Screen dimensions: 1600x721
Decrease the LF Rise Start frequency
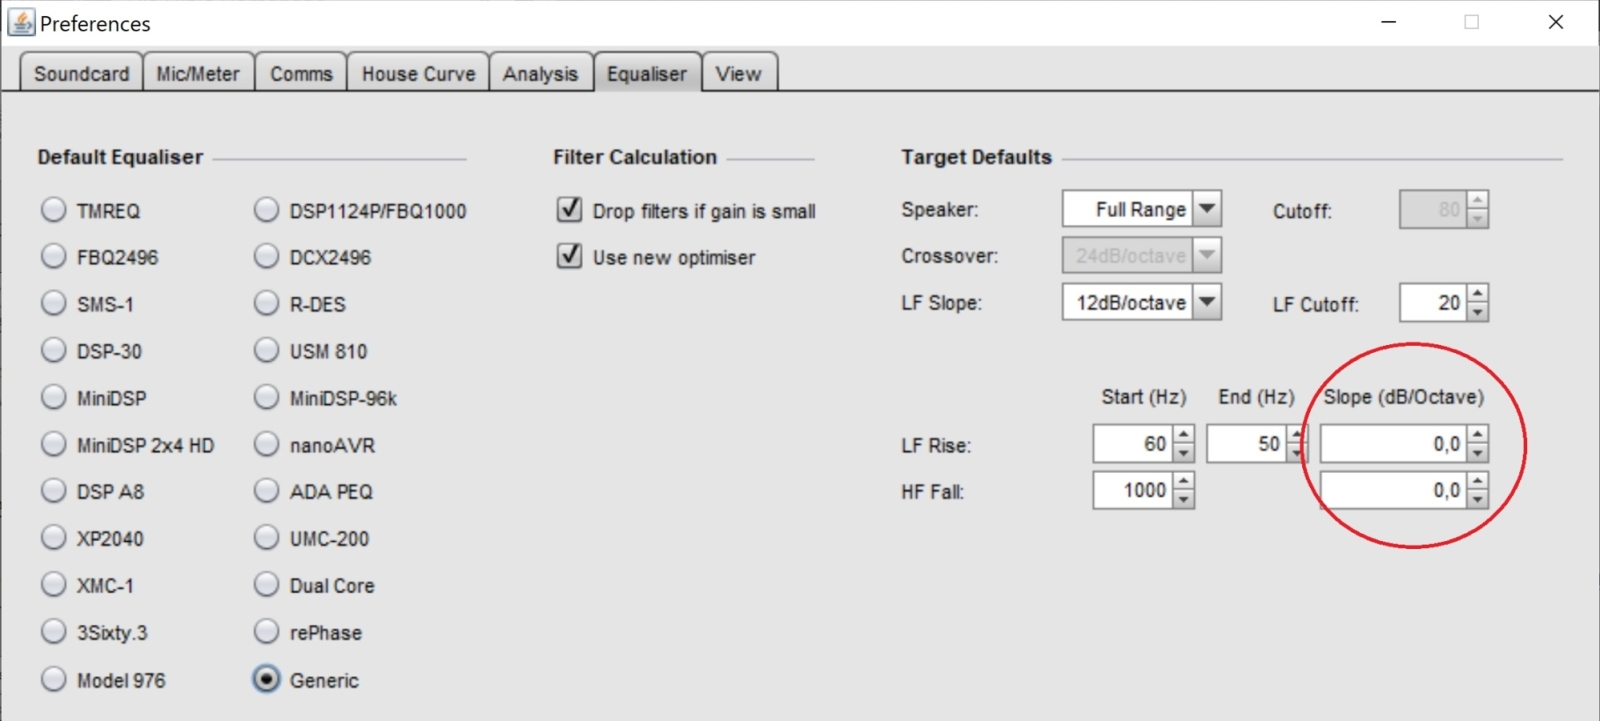pyautogui.click(x=1183, y=453)
